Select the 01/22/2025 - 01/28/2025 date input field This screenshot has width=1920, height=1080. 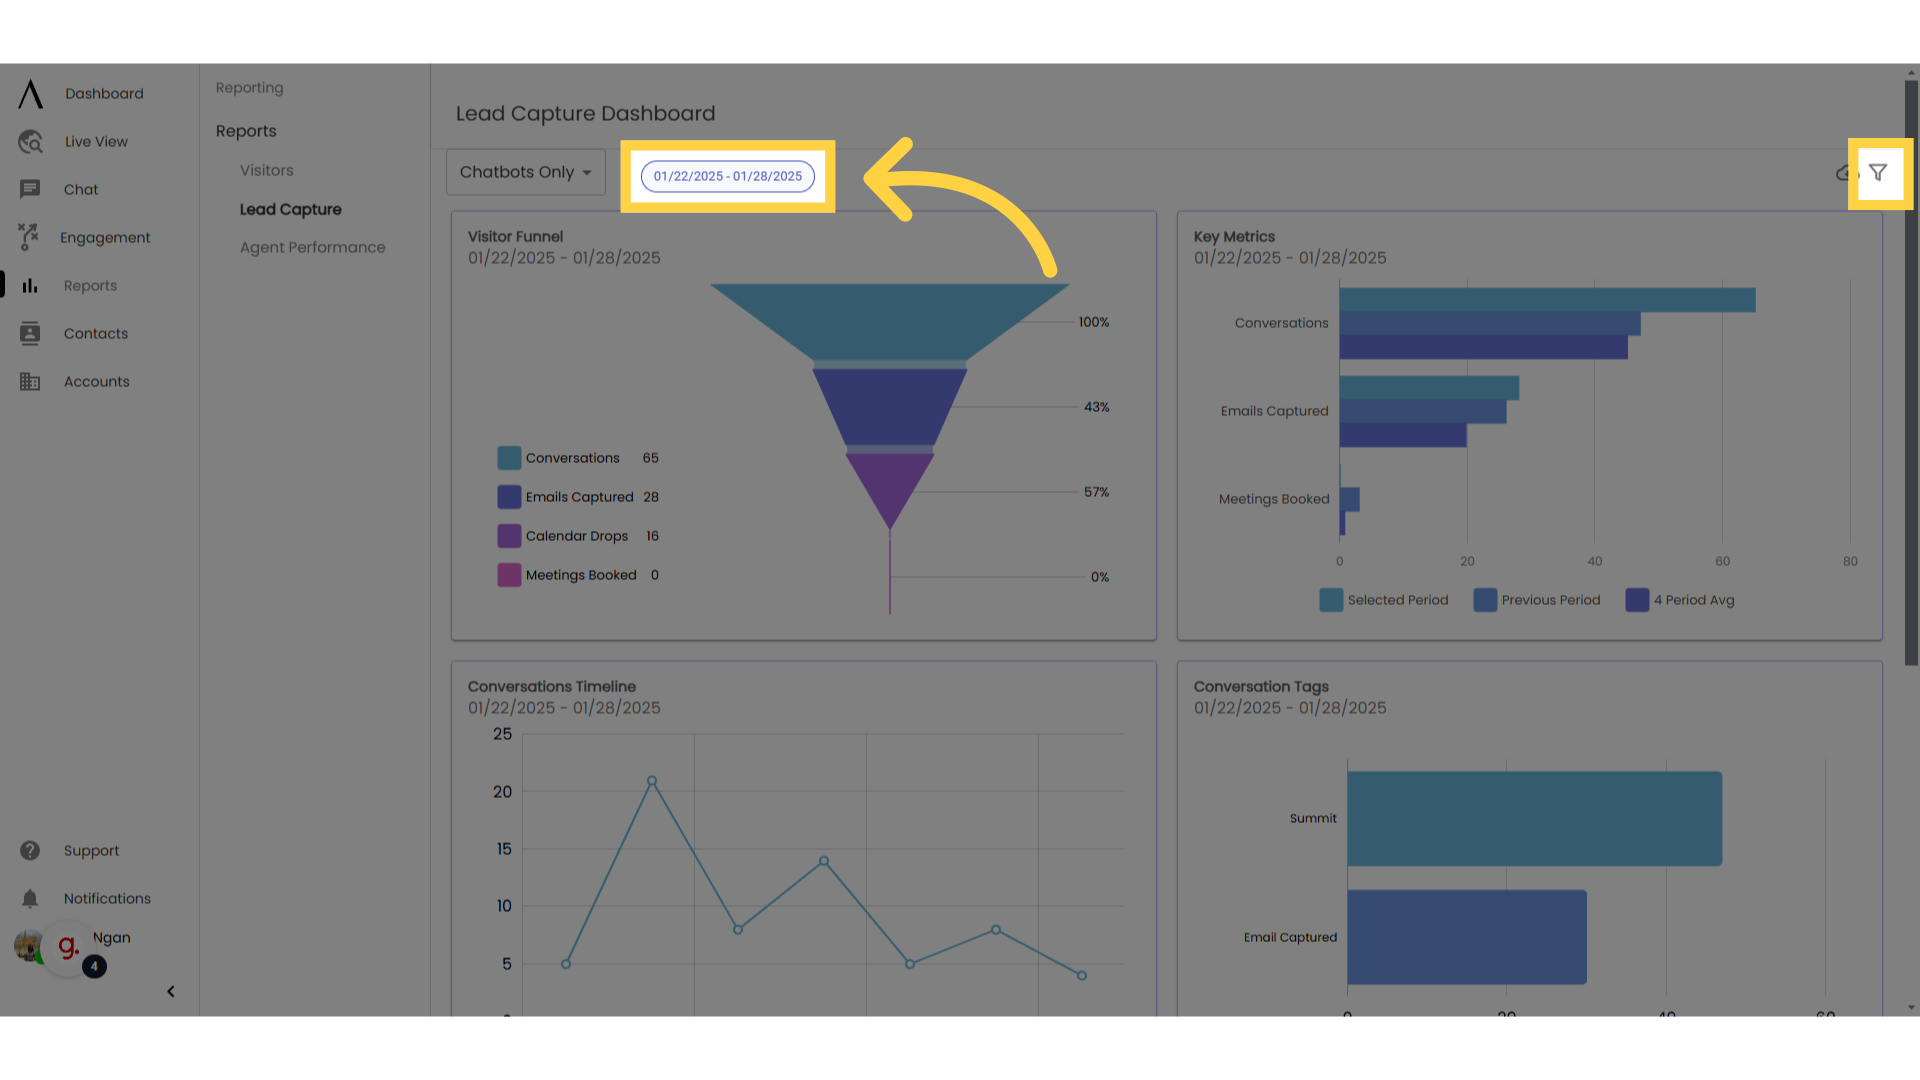(x=727, y=175)
